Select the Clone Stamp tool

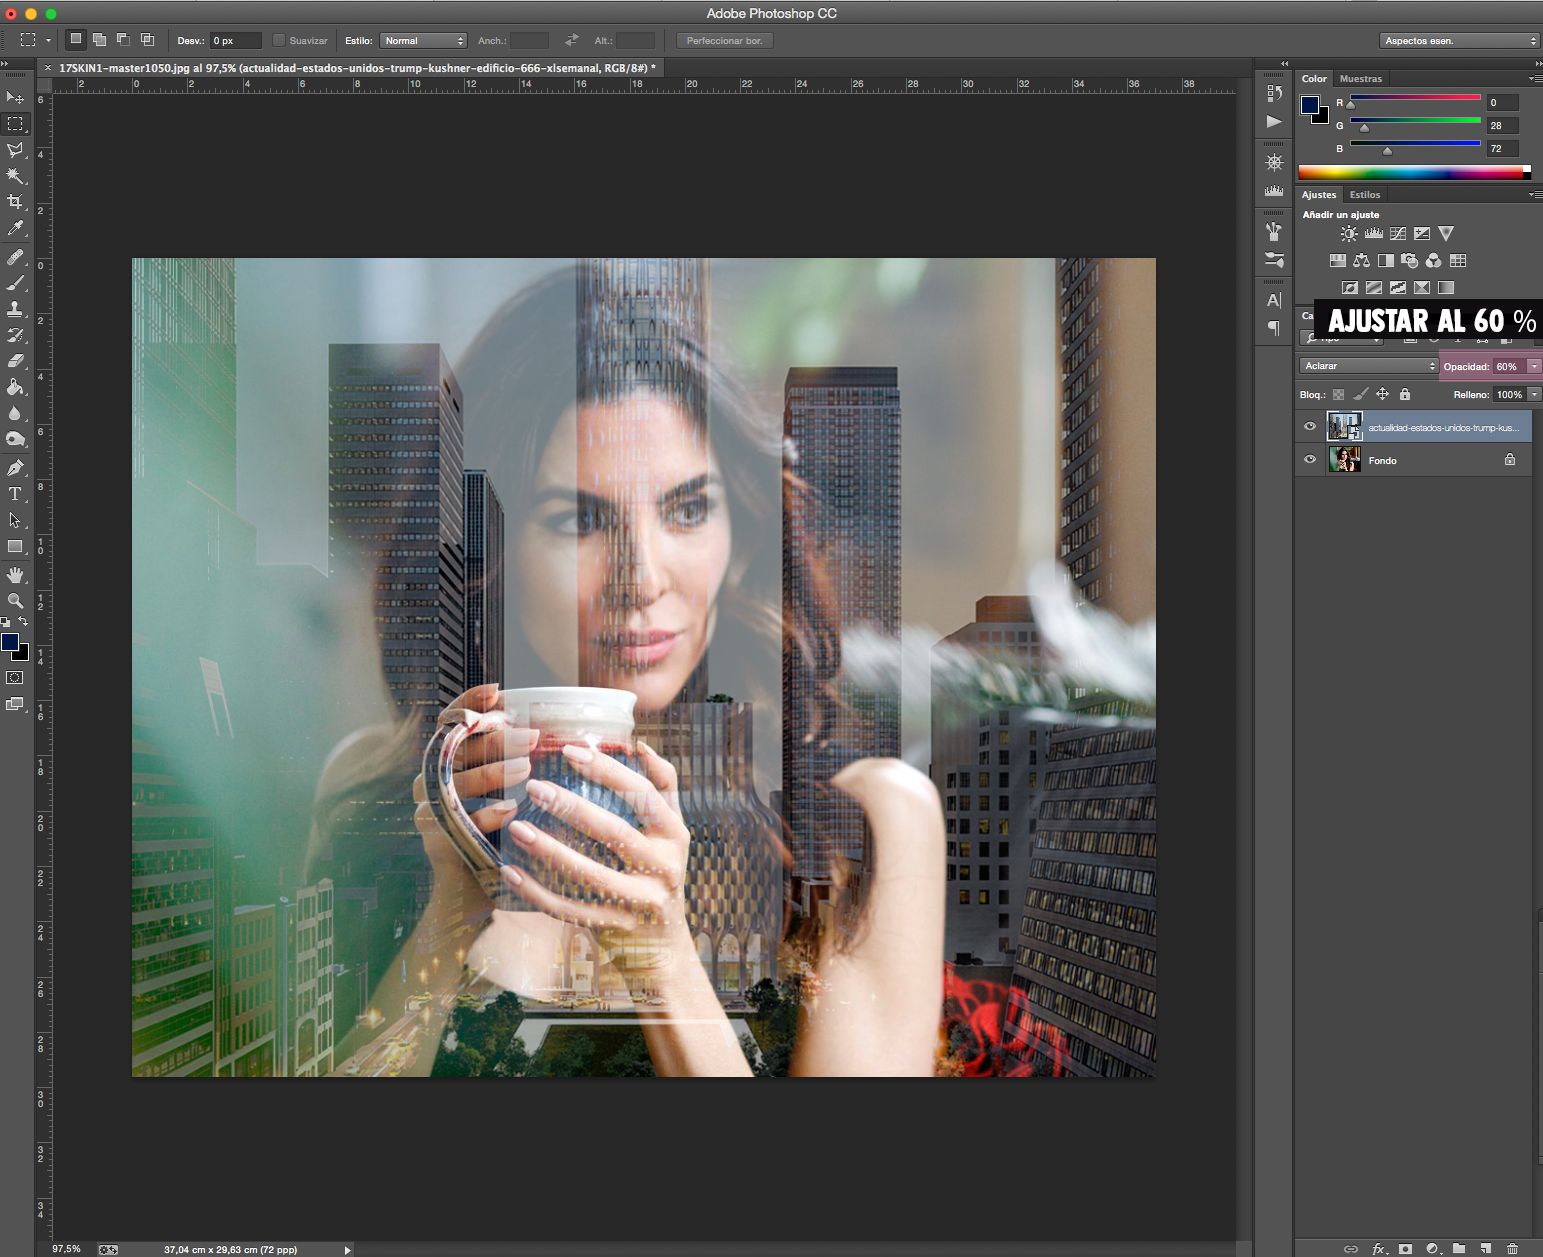(x=15, y=309)
